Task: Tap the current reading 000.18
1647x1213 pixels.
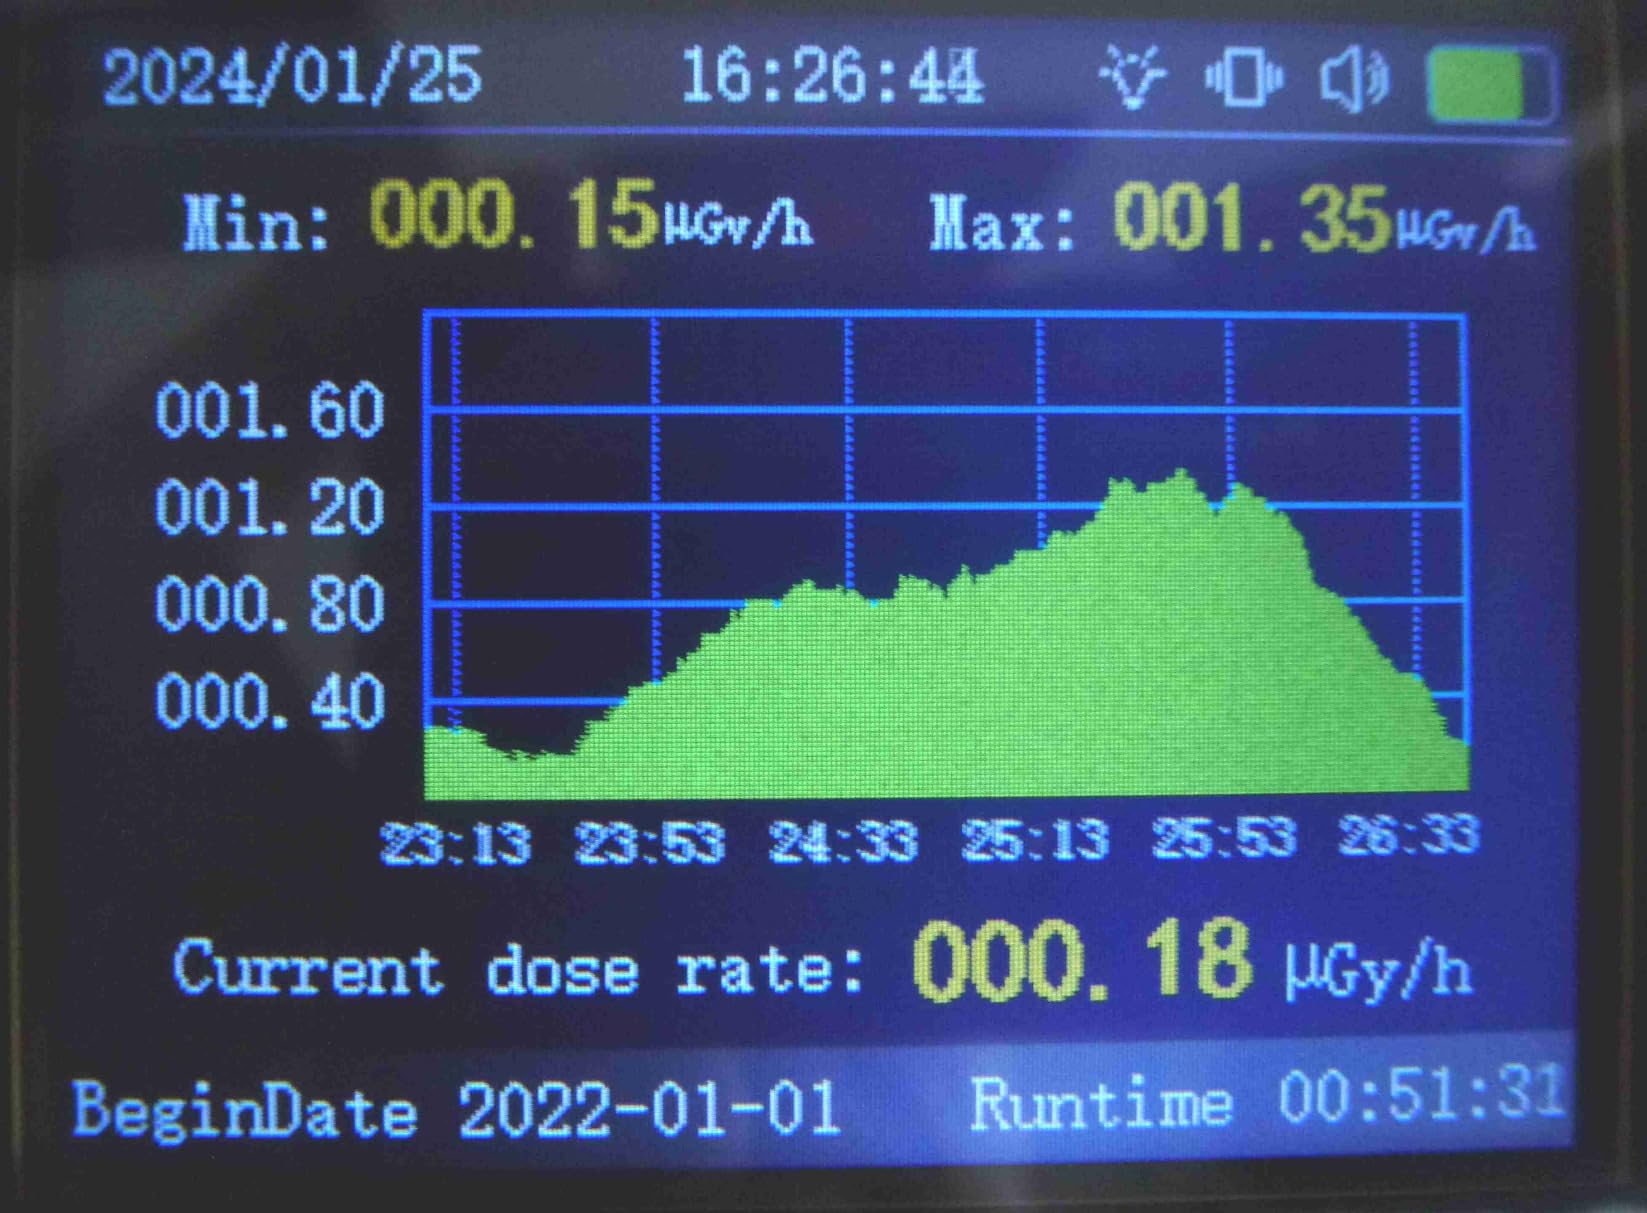Action: (x=1082, y=961)
